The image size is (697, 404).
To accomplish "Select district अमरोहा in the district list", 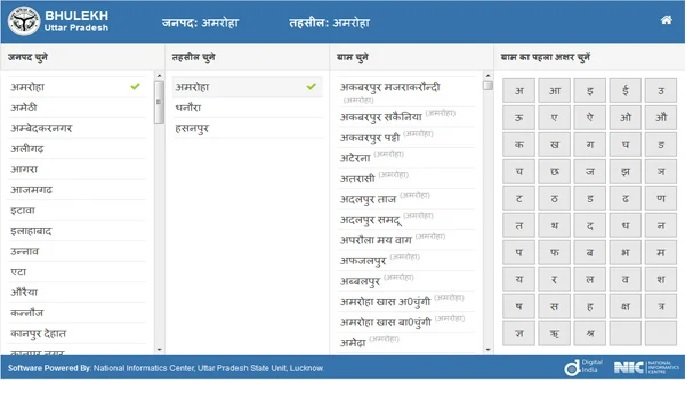I will pos(76,87).
